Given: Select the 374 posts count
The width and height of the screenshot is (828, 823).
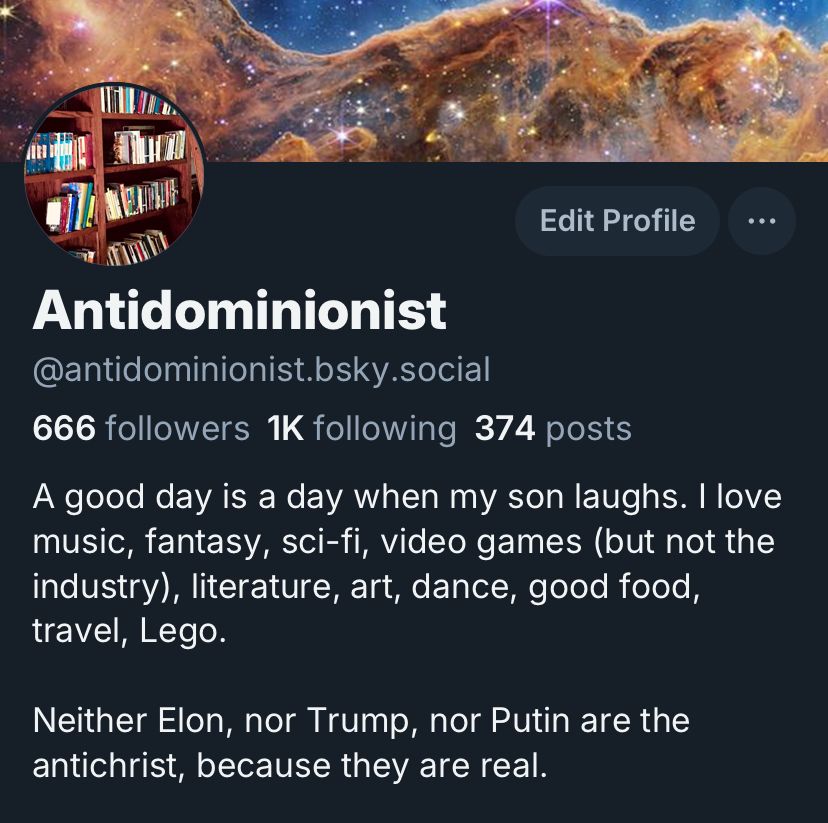Looking at the screenshot, I should point(553,428).
